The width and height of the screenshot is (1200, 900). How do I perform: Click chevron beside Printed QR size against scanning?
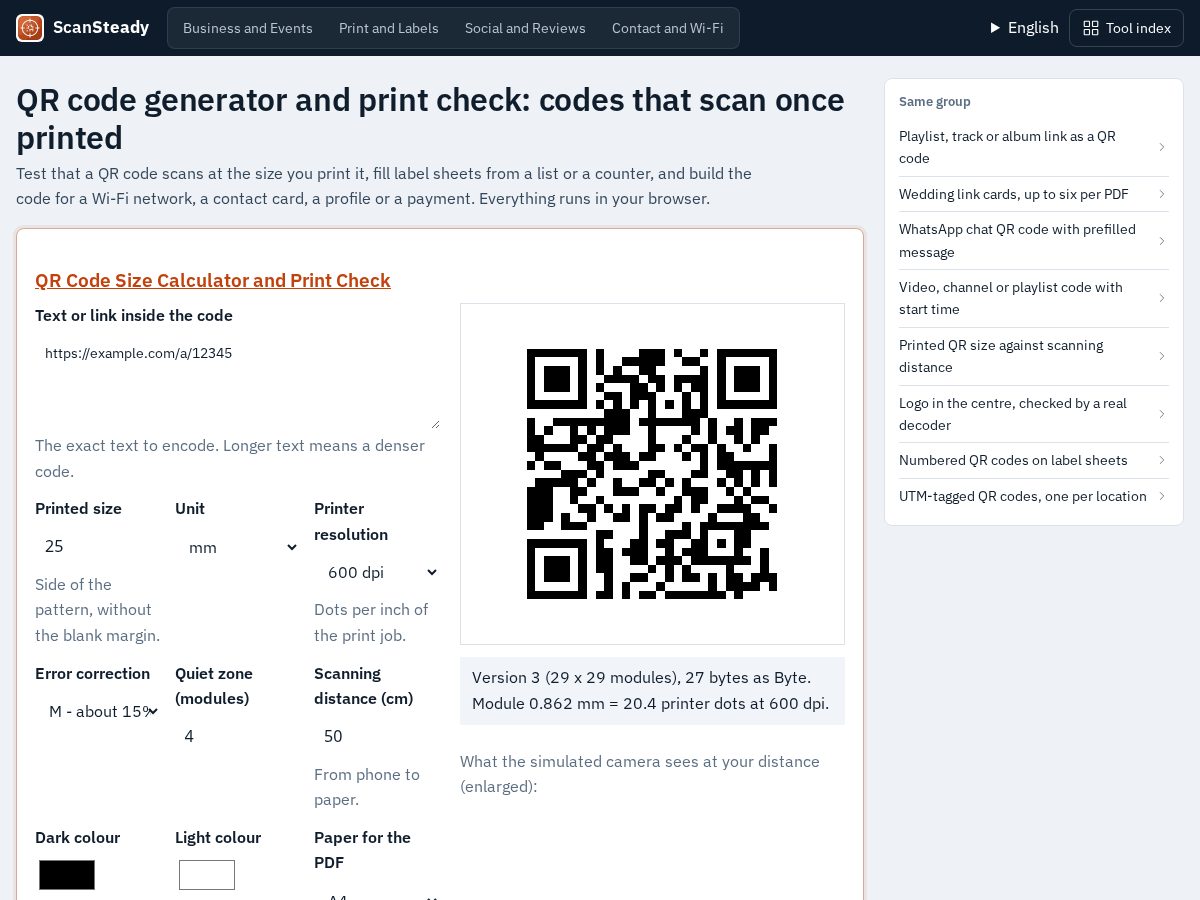click(1162, 356)
